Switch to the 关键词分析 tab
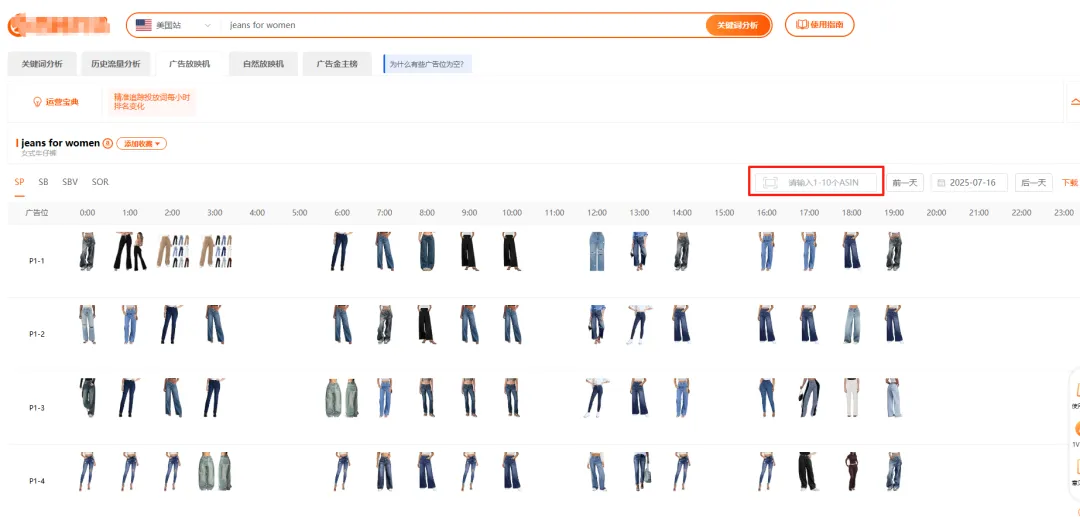1080x517 pixels. pyautogui.click(x=42, y=64)
